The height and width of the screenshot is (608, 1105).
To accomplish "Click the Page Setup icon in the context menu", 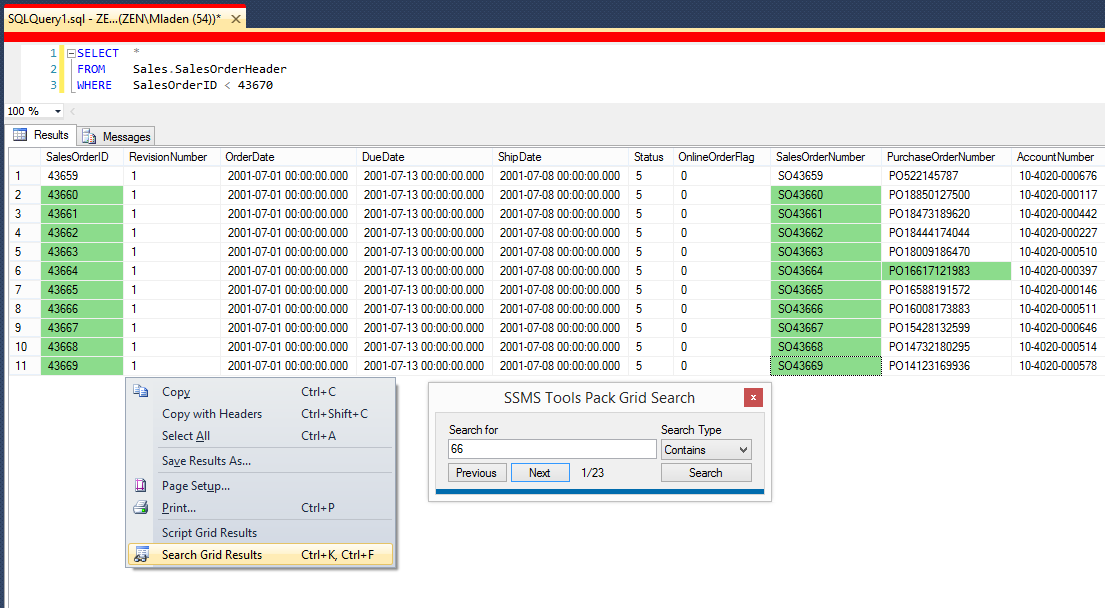I will 141,486.
